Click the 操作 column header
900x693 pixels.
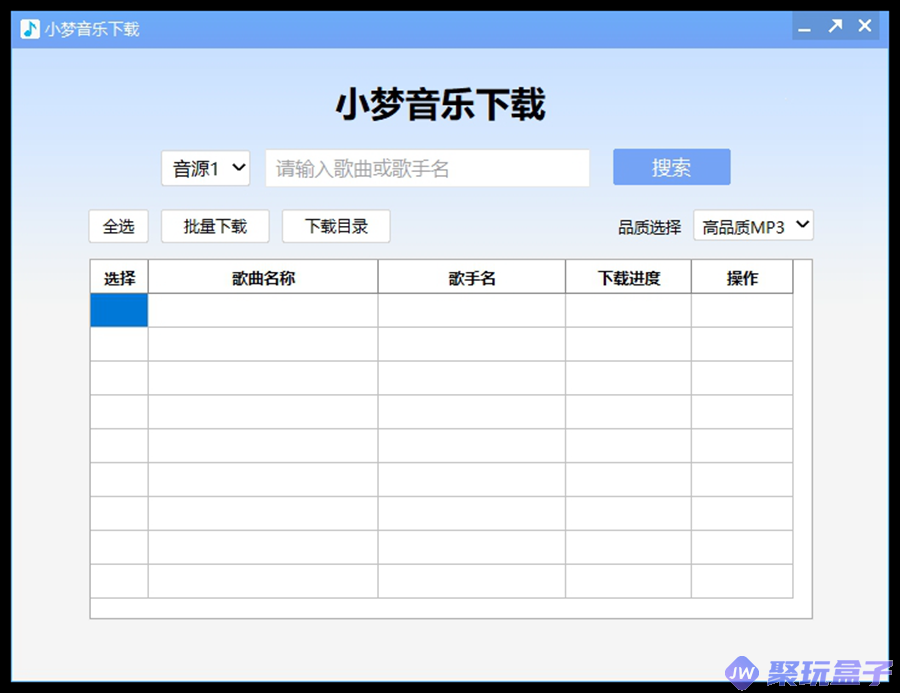pyautogui.click(x=742, y=277)
